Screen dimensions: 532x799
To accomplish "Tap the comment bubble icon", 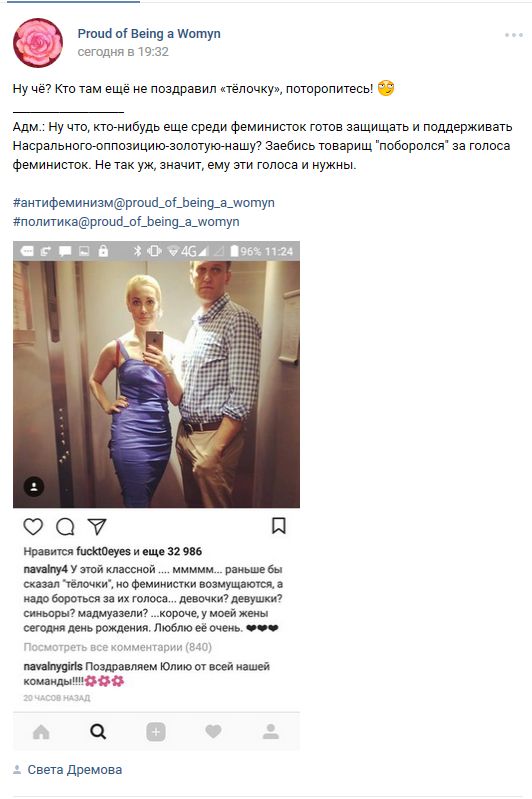I will coord(65,526).
